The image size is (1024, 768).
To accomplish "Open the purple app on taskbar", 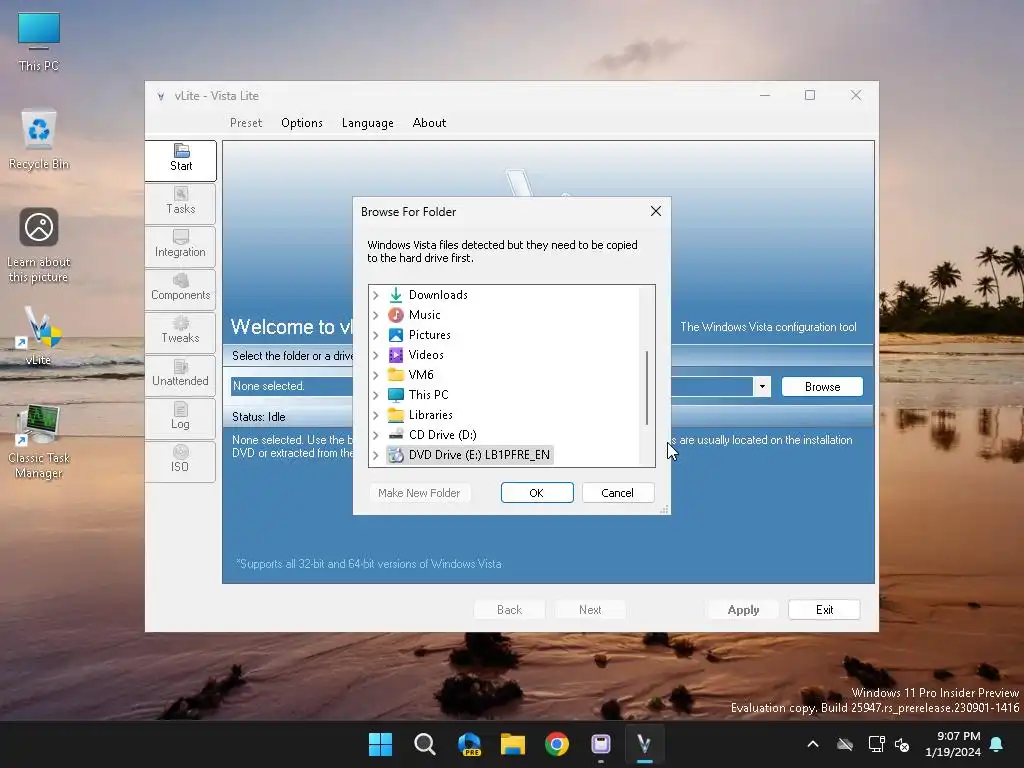I will coord(601,744).
